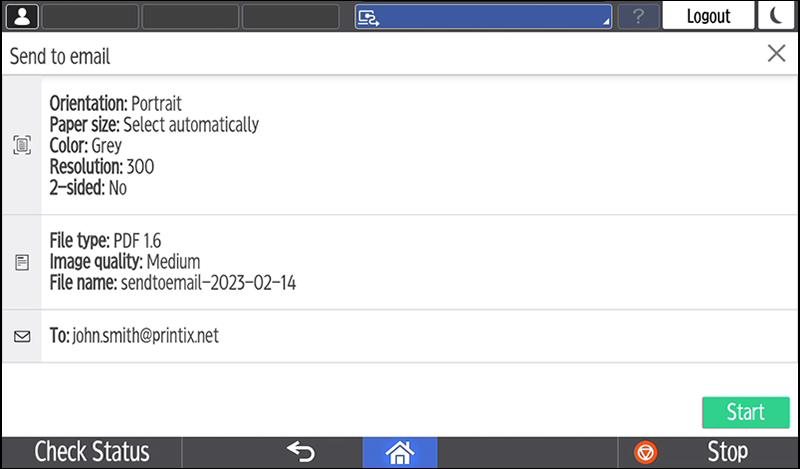Click the file document icon
800x469 pixels.
tap(22, 262)
